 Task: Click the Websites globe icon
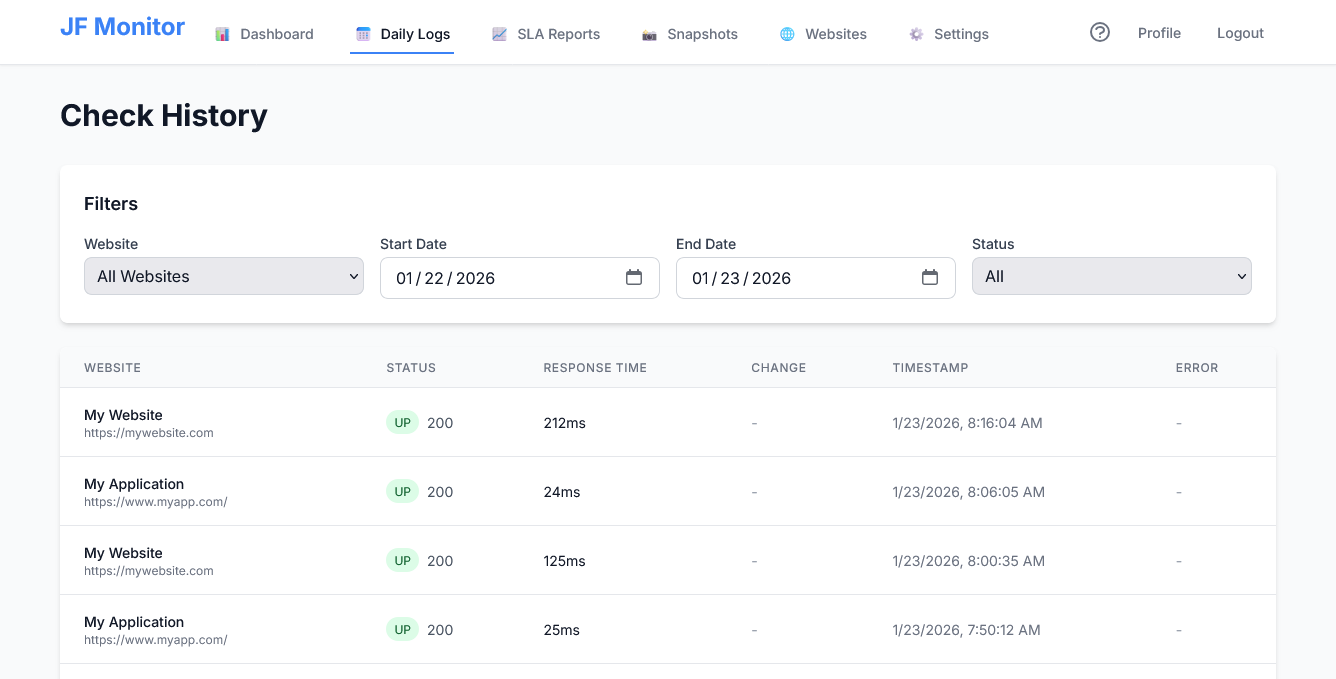pyautogui.click(x=787, y=34)
